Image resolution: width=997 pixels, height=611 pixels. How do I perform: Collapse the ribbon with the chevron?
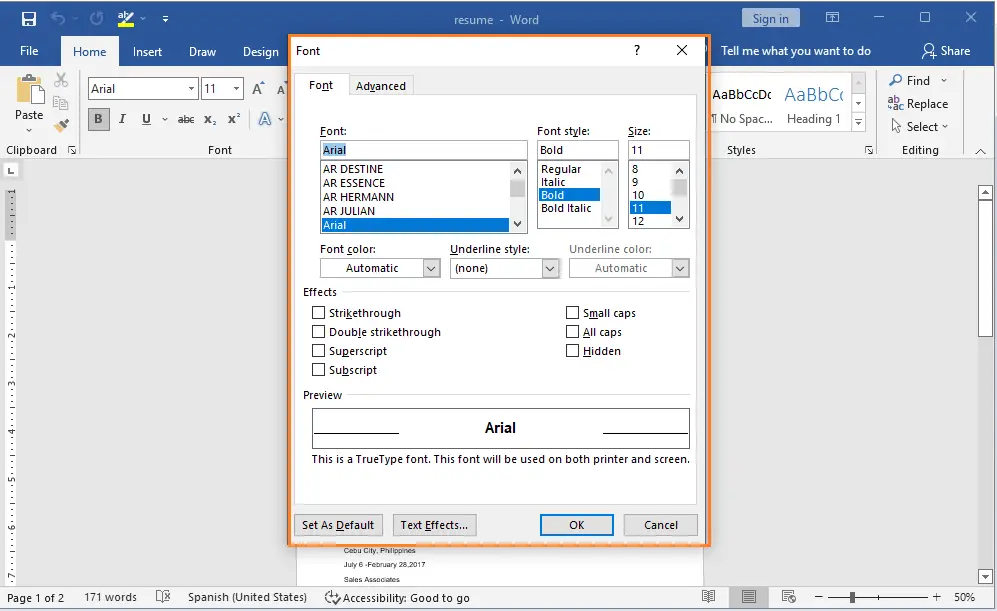pos(980,151)
